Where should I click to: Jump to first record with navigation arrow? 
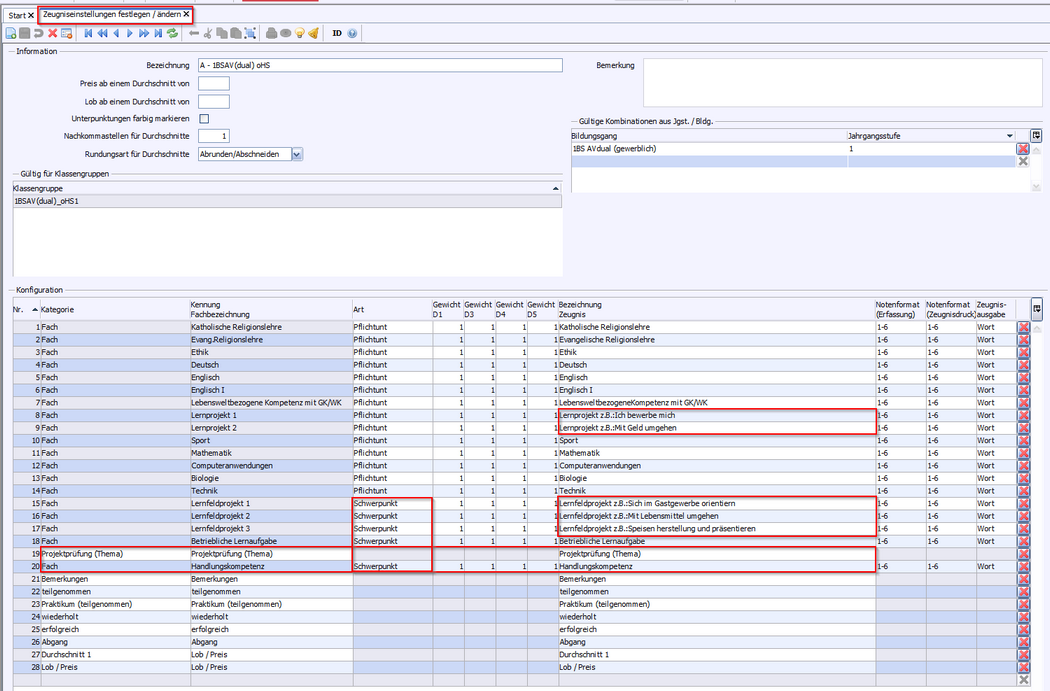pos(89,33)
